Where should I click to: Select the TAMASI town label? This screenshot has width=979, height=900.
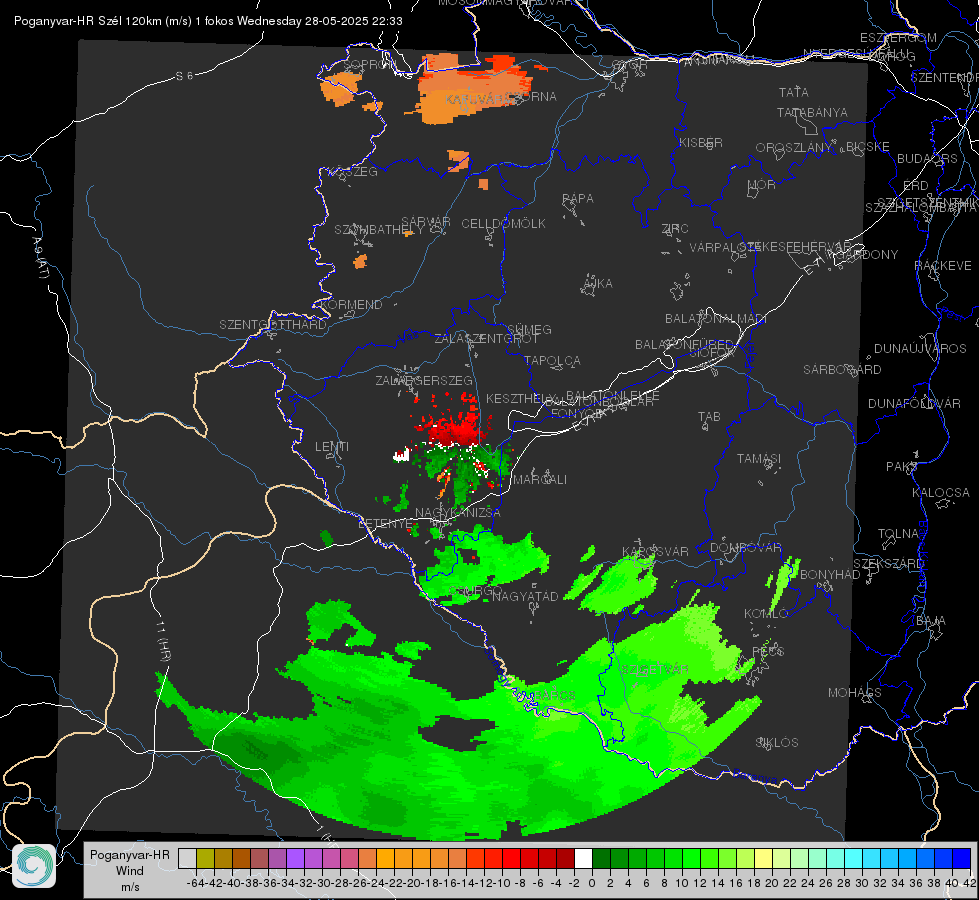coord(759,458)
